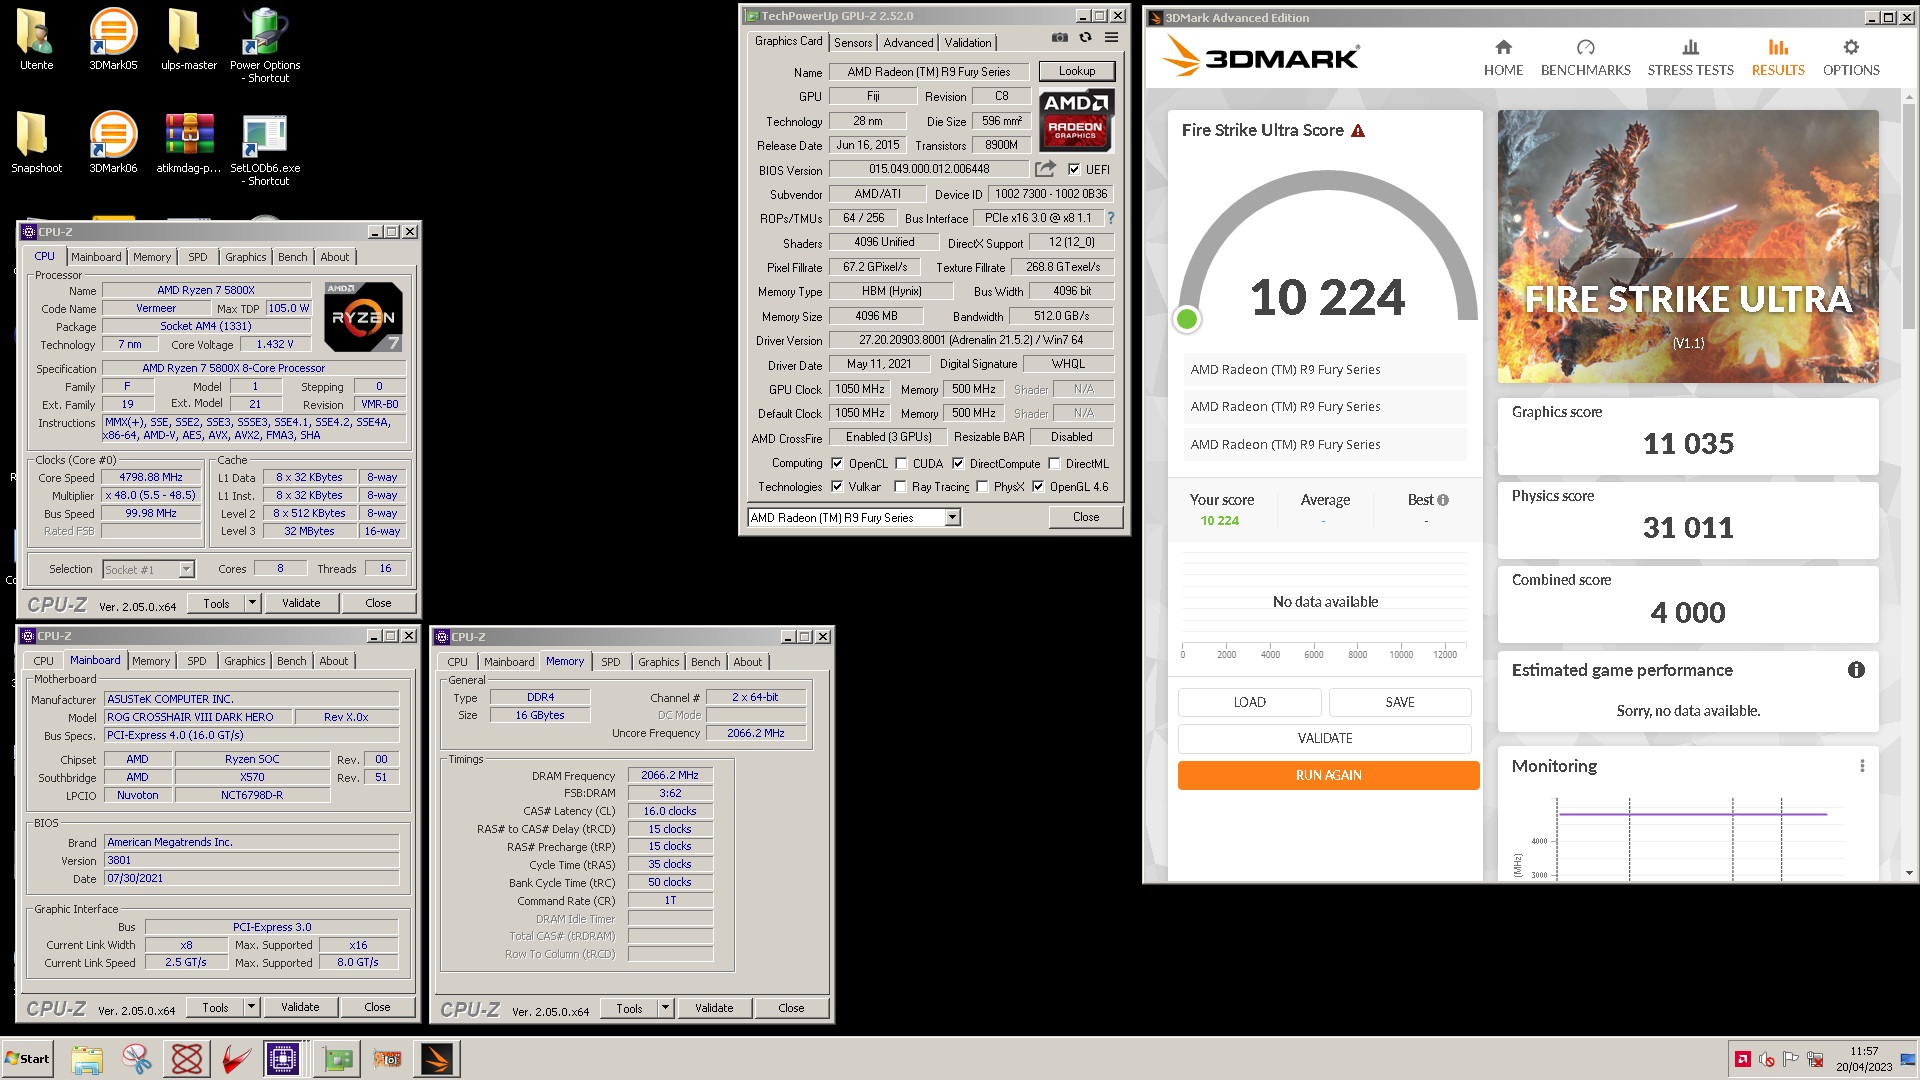Toggle the UEFI checkbox in GPU-Z

click(x=1074, y=170)
